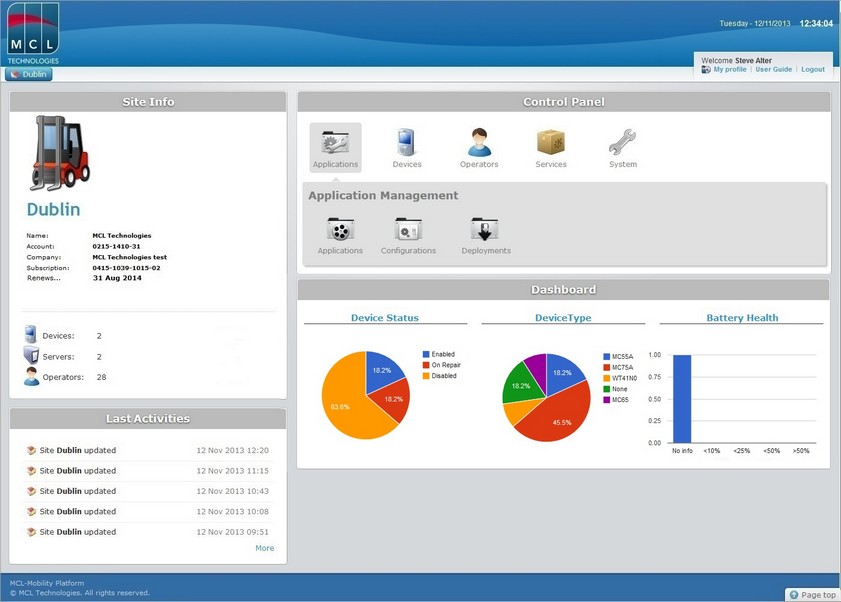
Task: Click the Welcome Steve Alter text
Action: [736, 61]
